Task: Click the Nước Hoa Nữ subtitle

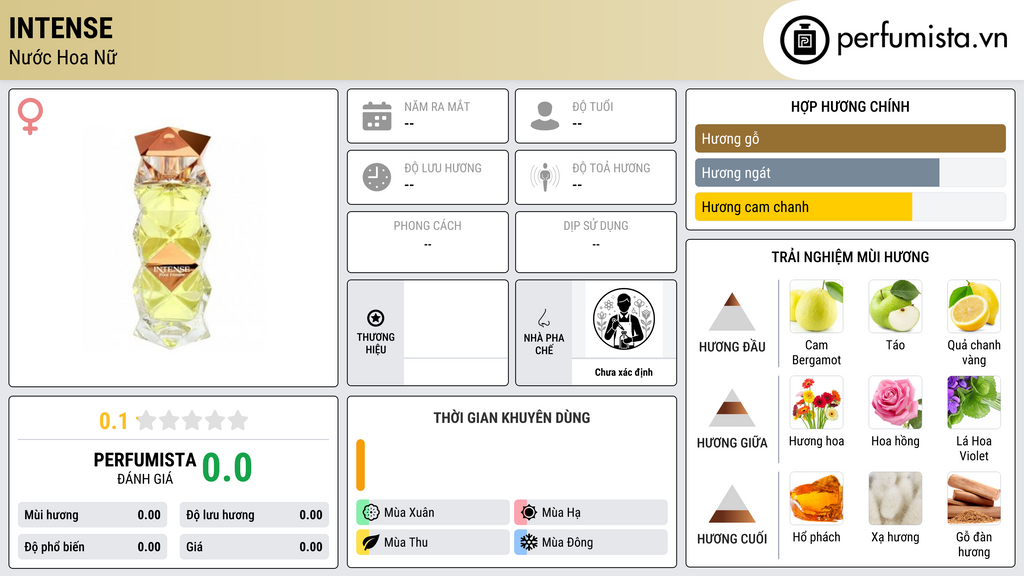Action: pyautogui.click(x=63, y=57)
